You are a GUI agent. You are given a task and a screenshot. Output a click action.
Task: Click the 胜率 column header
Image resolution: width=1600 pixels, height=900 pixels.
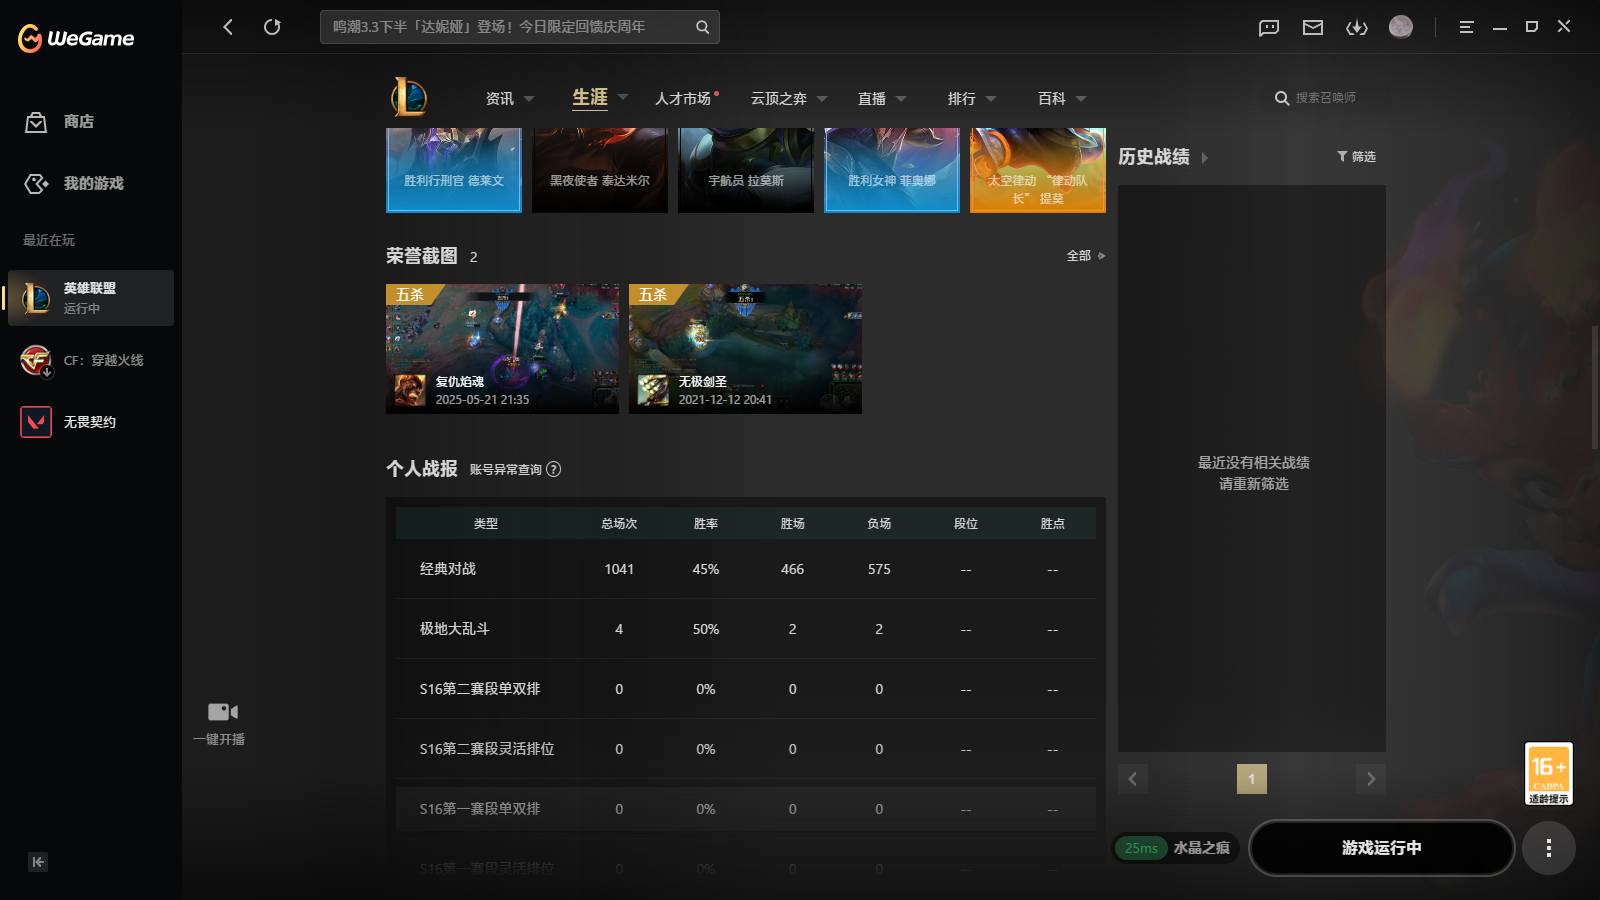(706, 524)
